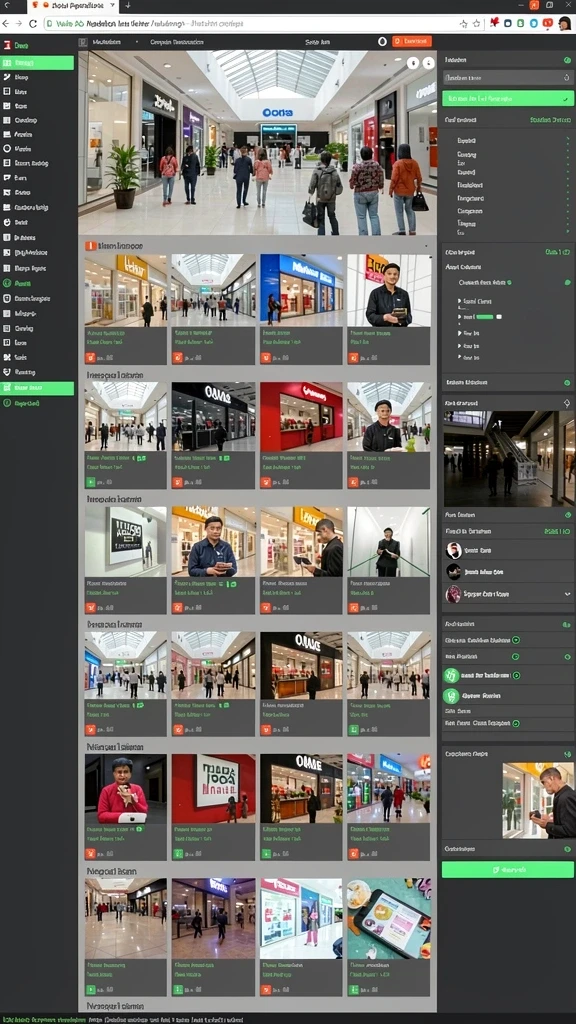The height and width of the screenshot is (1024, 576).
Task: Expand the tree row that has the green bar
Action: tap(460, 317)
